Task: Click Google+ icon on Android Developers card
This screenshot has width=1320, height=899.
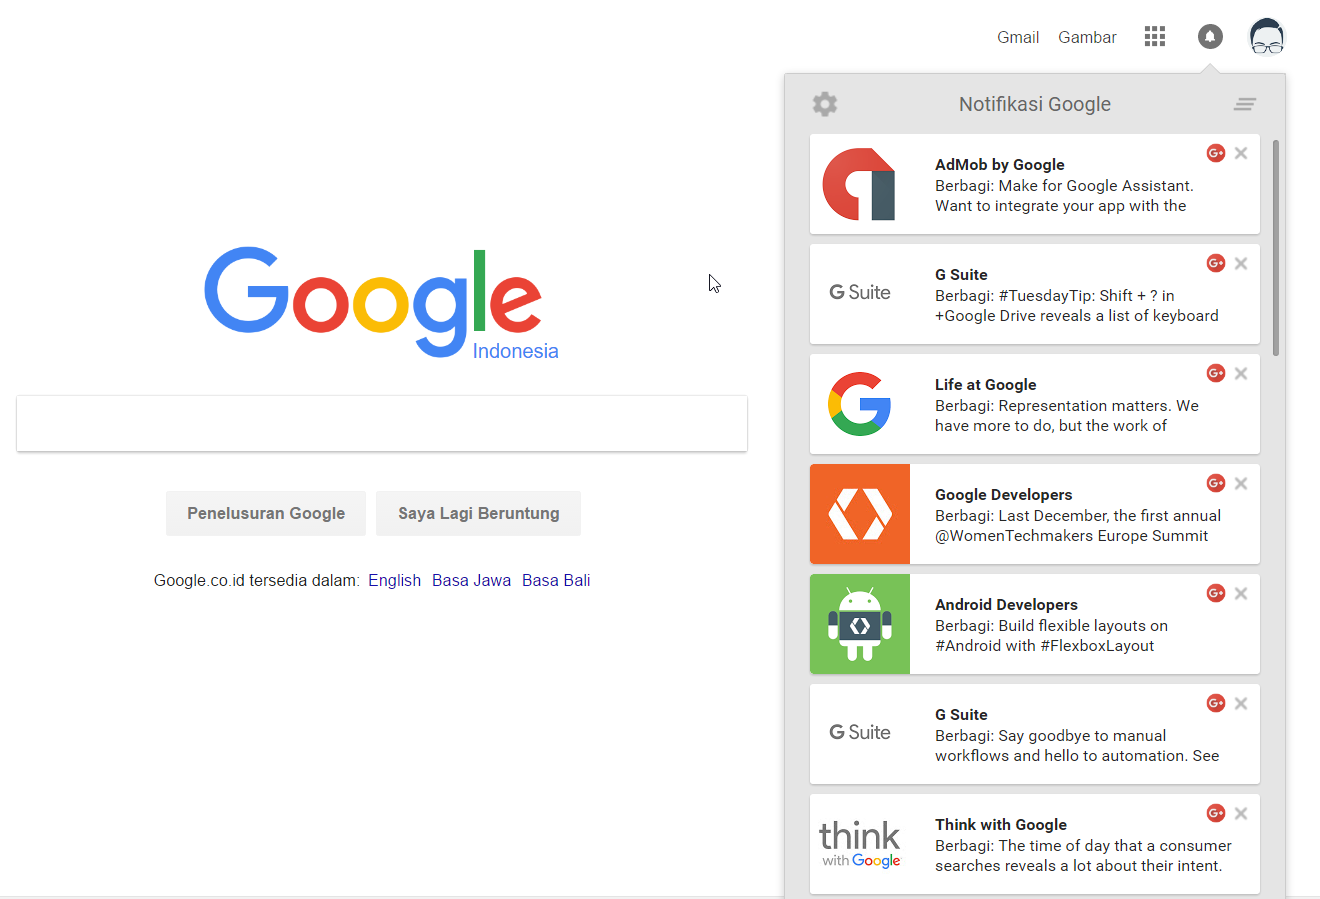Action: tap(1216, 593)
